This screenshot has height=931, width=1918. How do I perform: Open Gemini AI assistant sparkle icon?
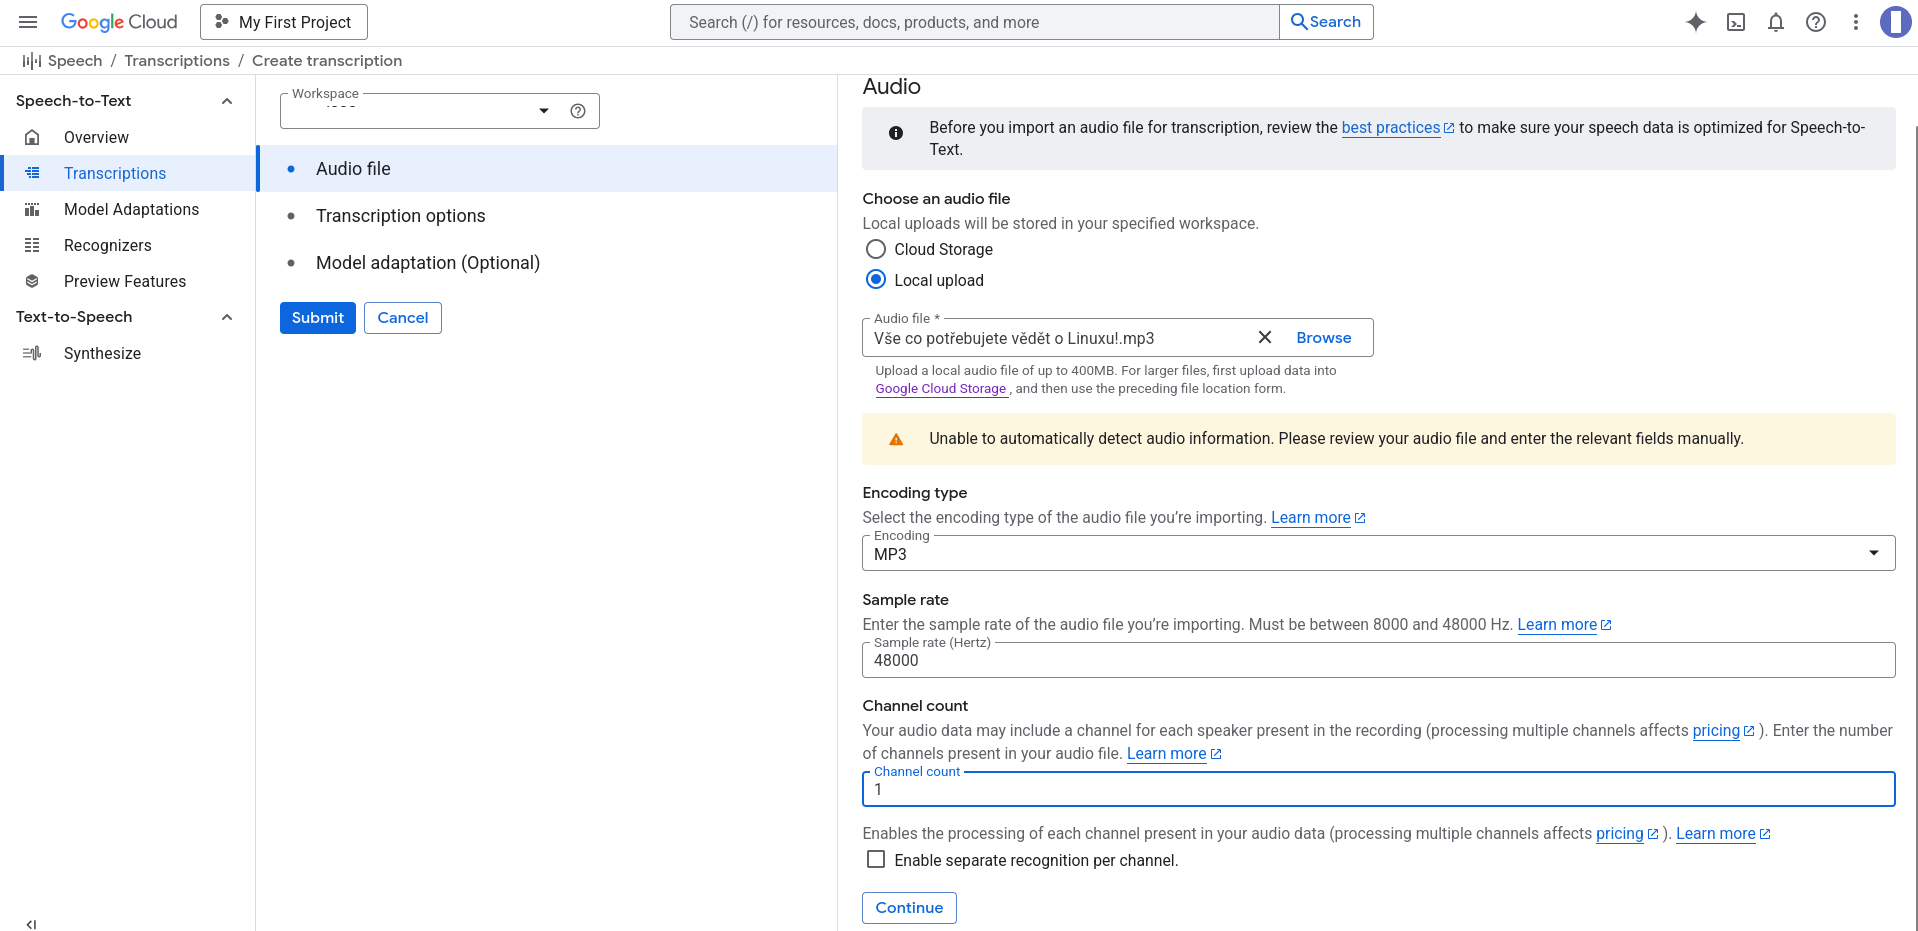(x=1695, y=22)
